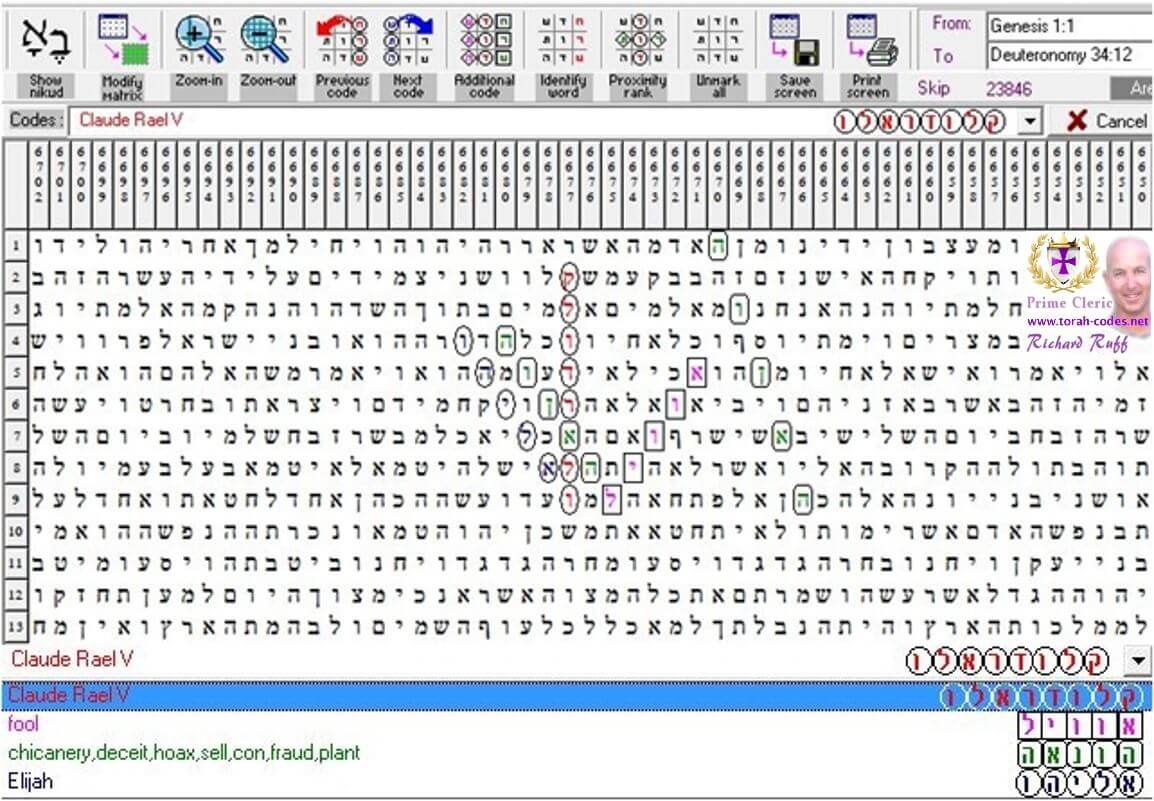Click the Show nikud icon

tap(46, 40)
